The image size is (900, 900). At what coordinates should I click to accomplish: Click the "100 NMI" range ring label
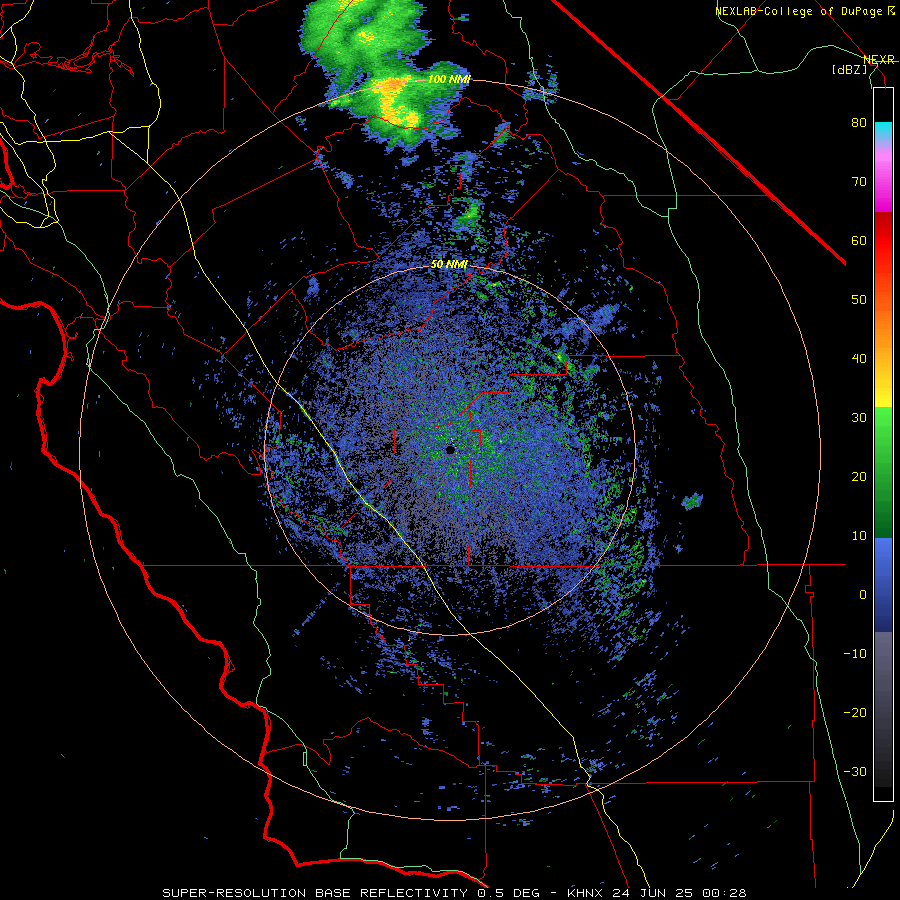(x=449, y=79)
